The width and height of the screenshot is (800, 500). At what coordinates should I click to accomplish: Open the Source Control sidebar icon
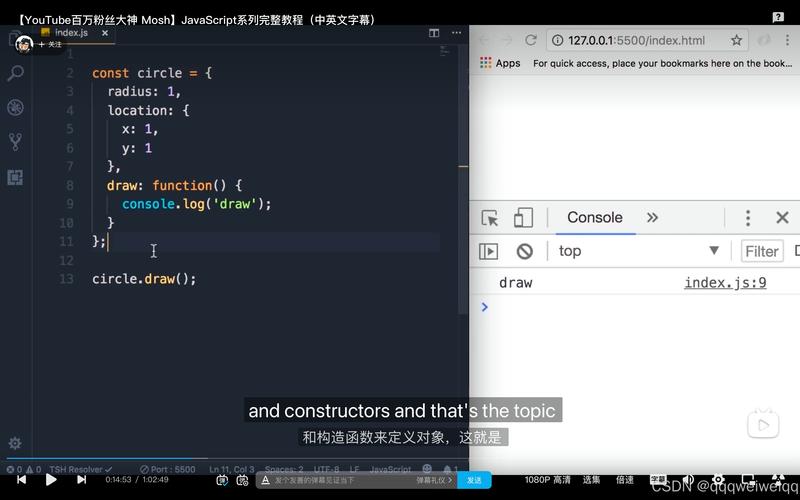click(15, 142)
